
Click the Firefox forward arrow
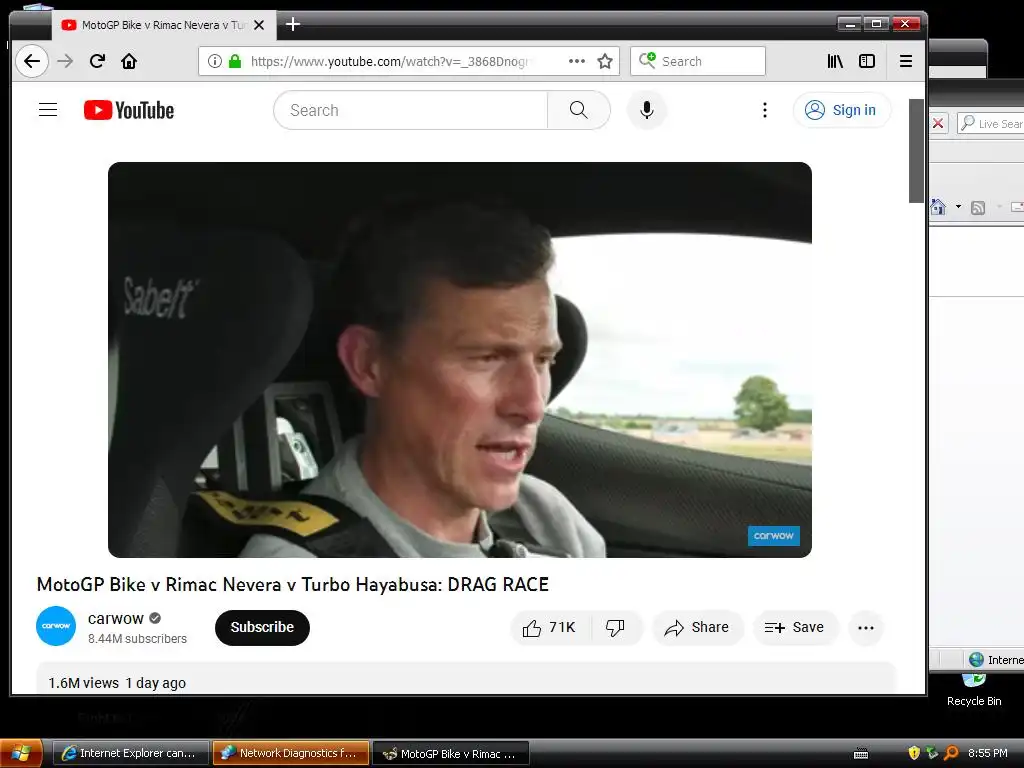click(x=65, y=61)
